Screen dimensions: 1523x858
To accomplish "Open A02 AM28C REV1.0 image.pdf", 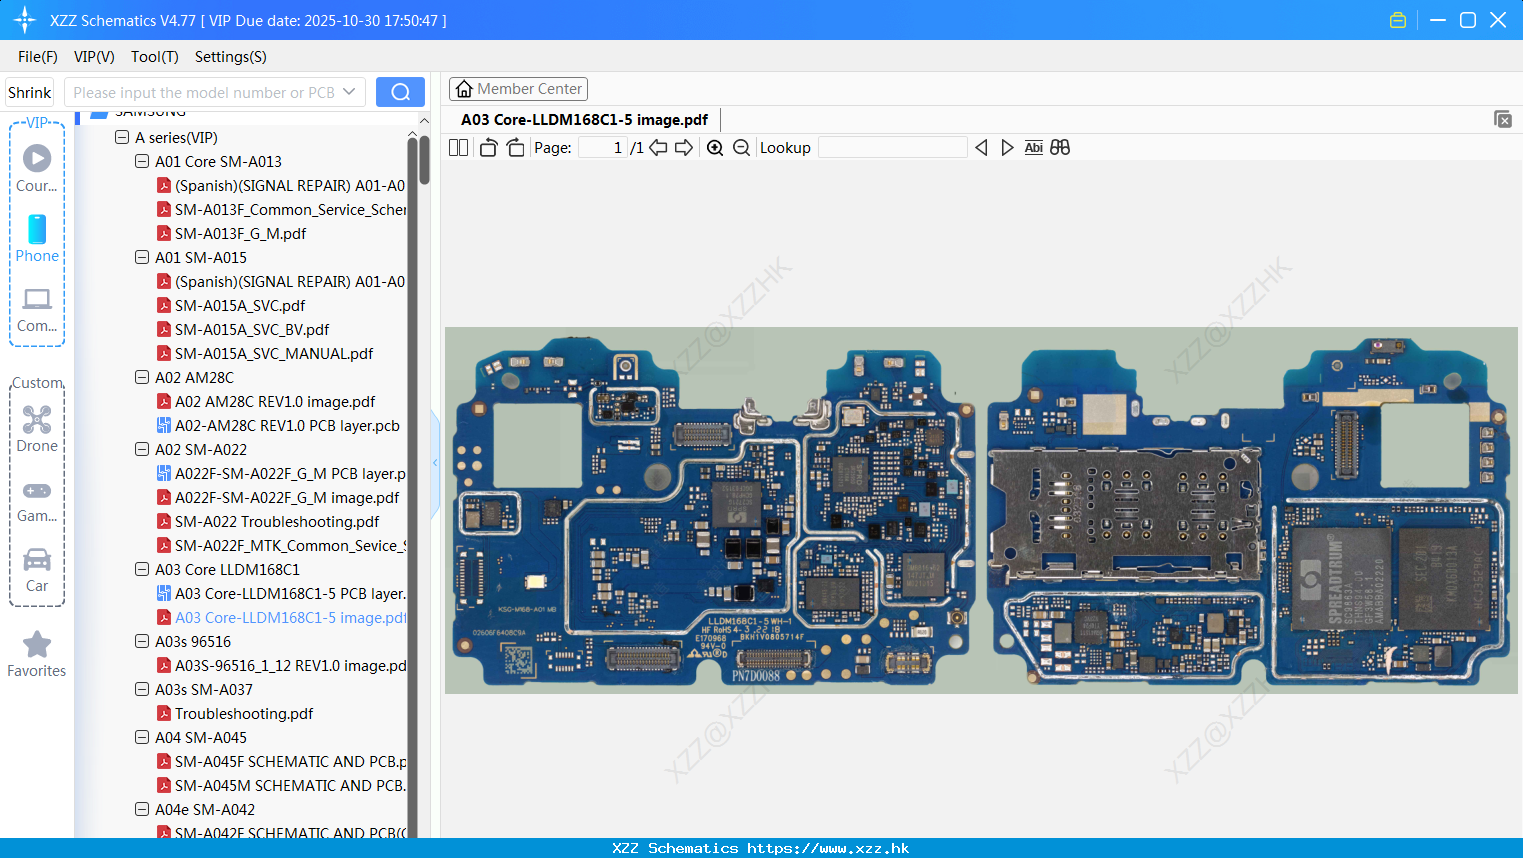I will point(266,401).
